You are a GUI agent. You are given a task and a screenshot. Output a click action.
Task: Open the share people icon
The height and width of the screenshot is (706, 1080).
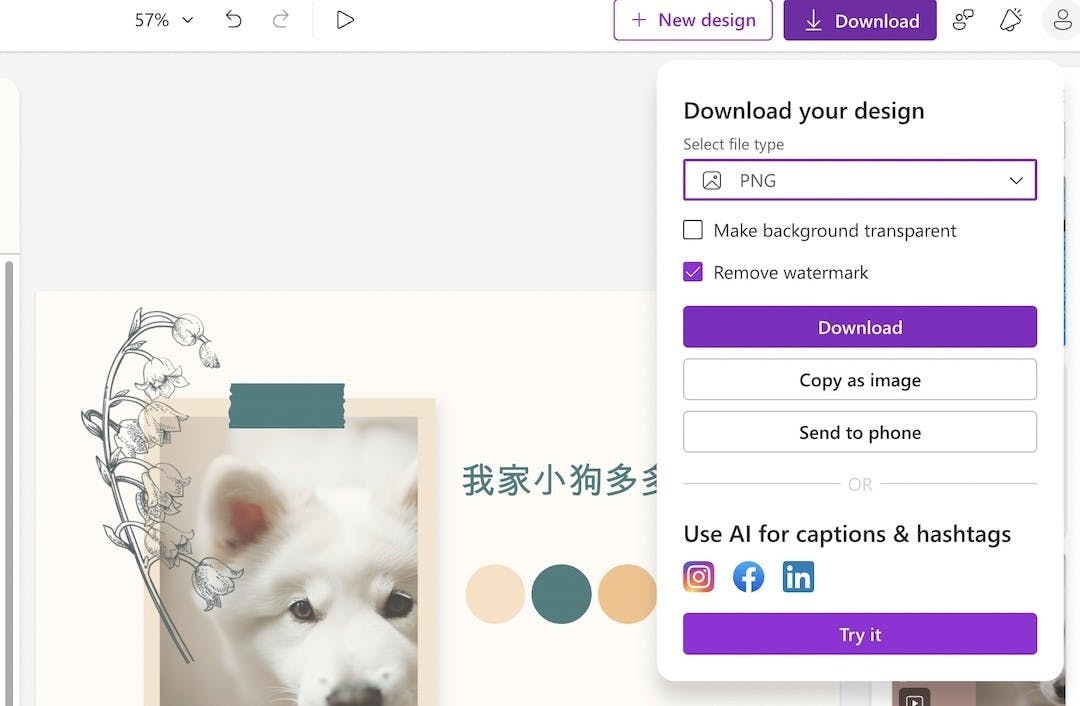click(x=963, y=20)
